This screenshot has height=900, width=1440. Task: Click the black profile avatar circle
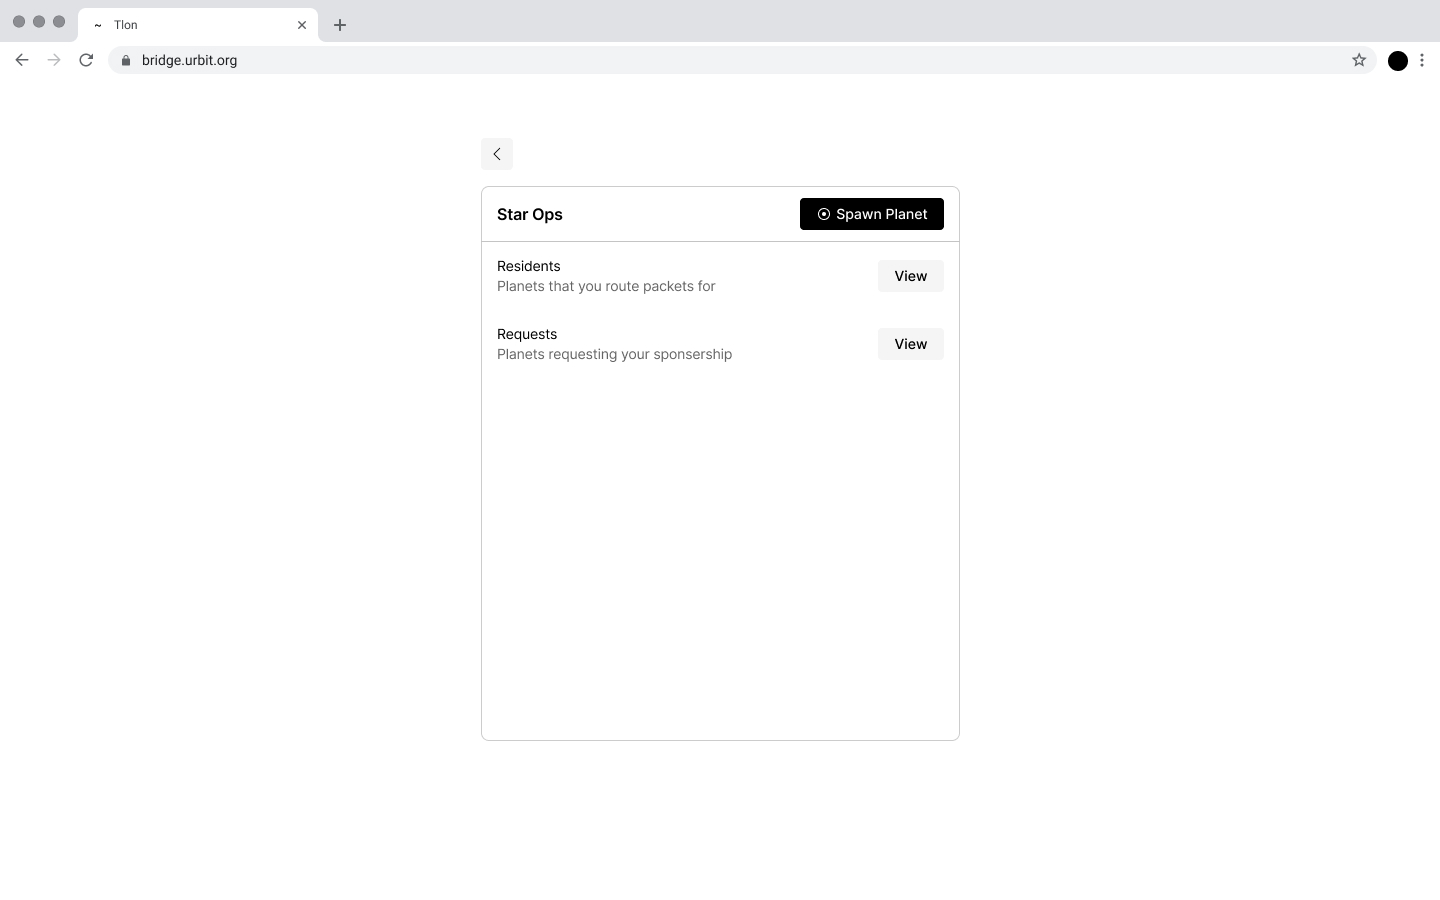coord(1397,60)
